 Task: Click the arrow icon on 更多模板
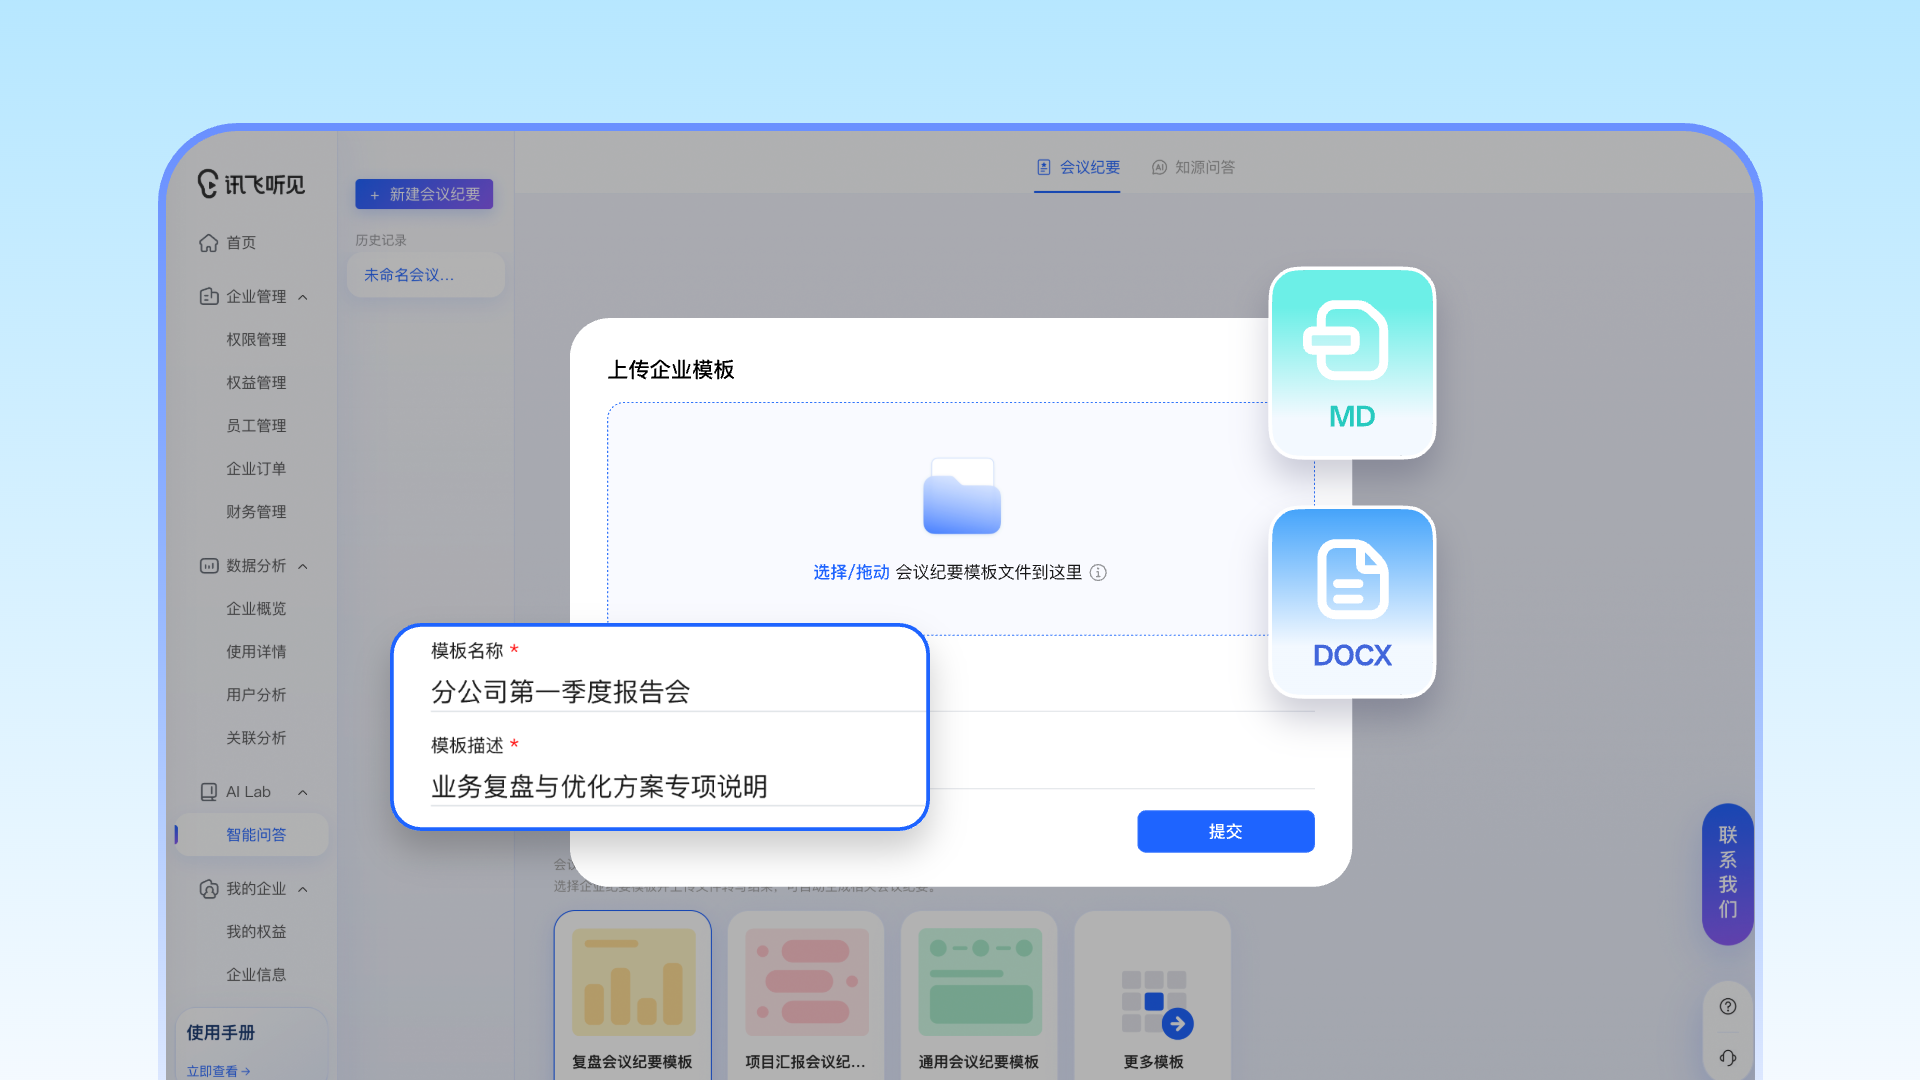point(1178,1023)
